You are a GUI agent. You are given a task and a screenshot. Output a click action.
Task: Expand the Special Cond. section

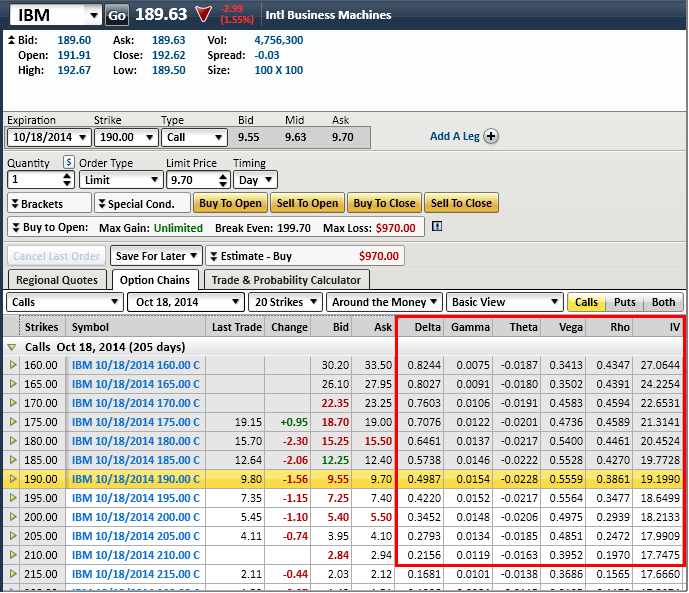142,203
